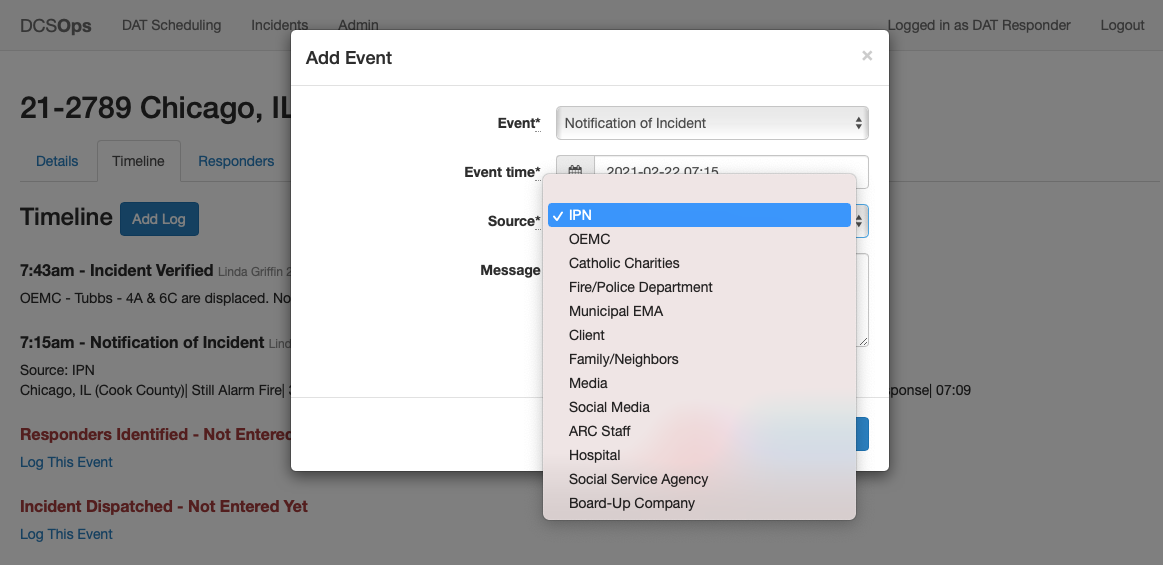1163x565 pixels.
Task: Select Client as the source
Action: (699, 335)
